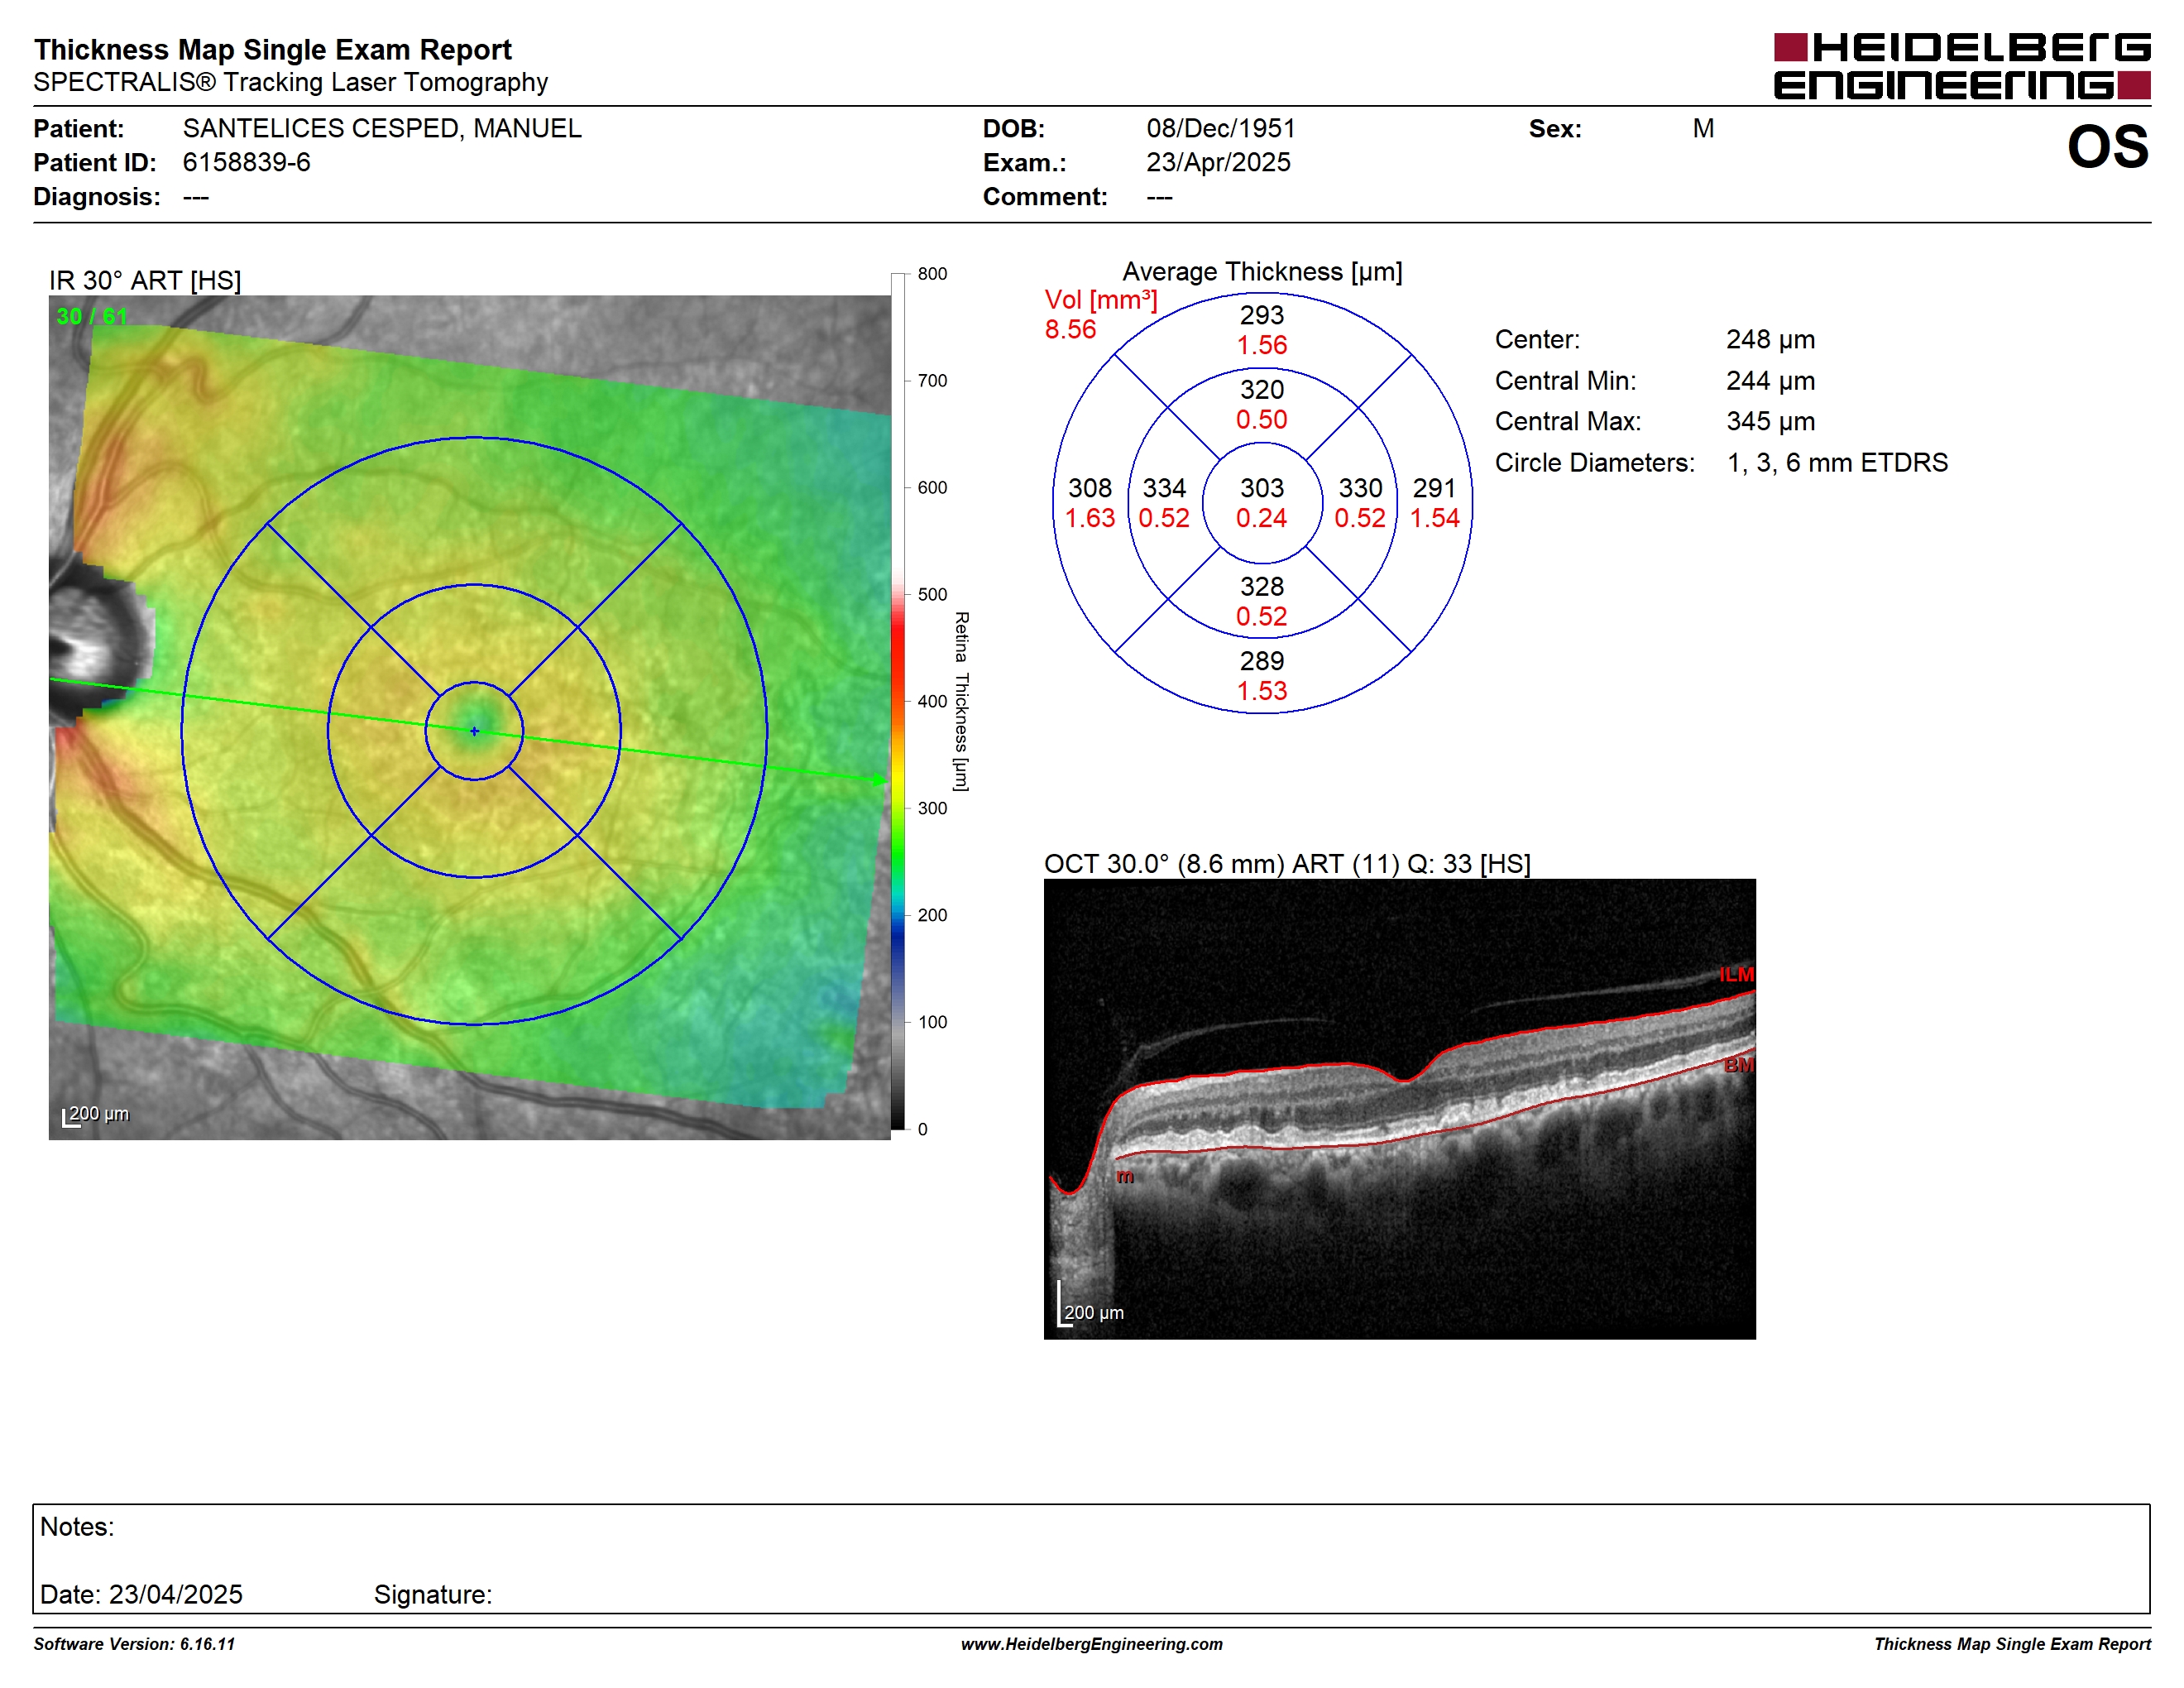The width and height of the screenshot is (2184, 1688).
Task: Click the 800 mark on thickness scale
Action: point(932,274)
